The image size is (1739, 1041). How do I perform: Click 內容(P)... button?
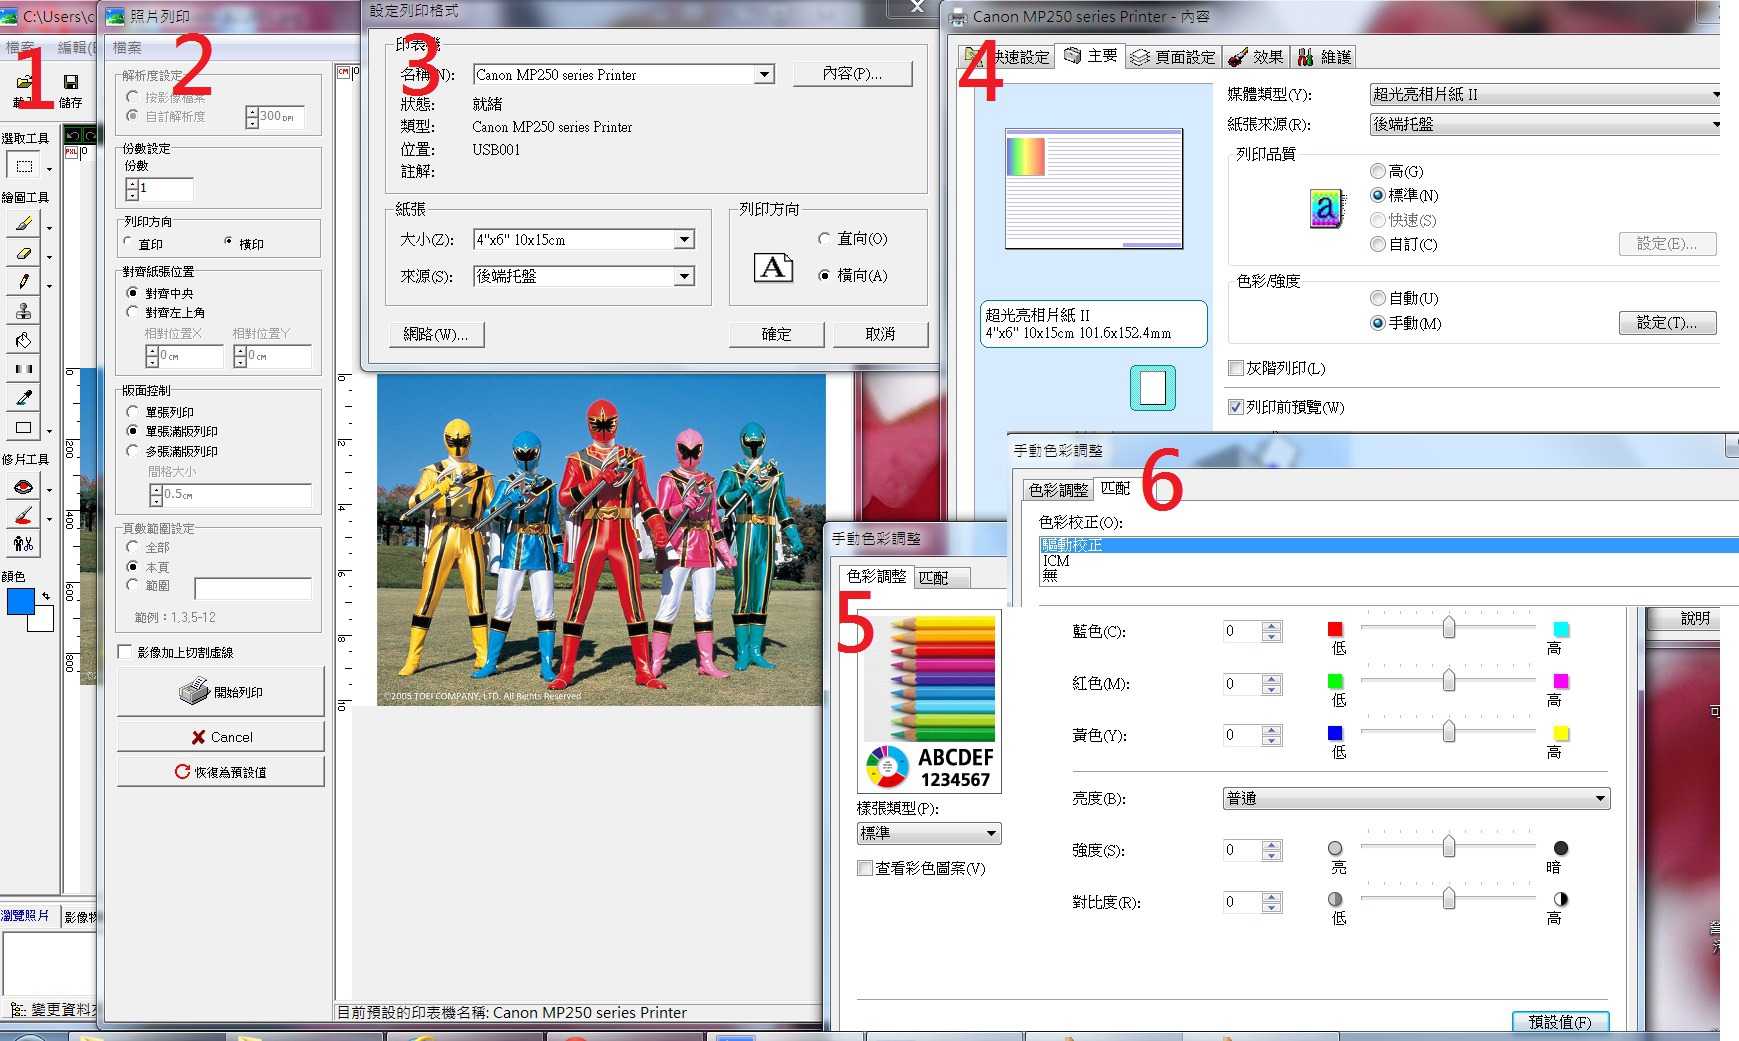coord(852,74)
